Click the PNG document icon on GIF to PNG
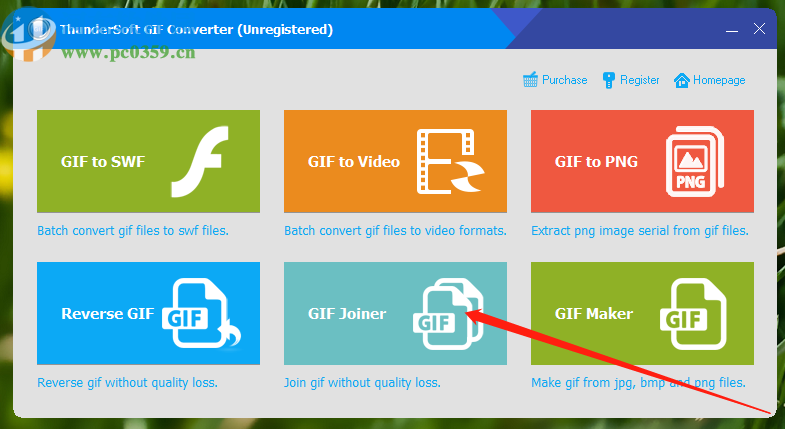This screenshot has height=429, width=785. [695, 161]
